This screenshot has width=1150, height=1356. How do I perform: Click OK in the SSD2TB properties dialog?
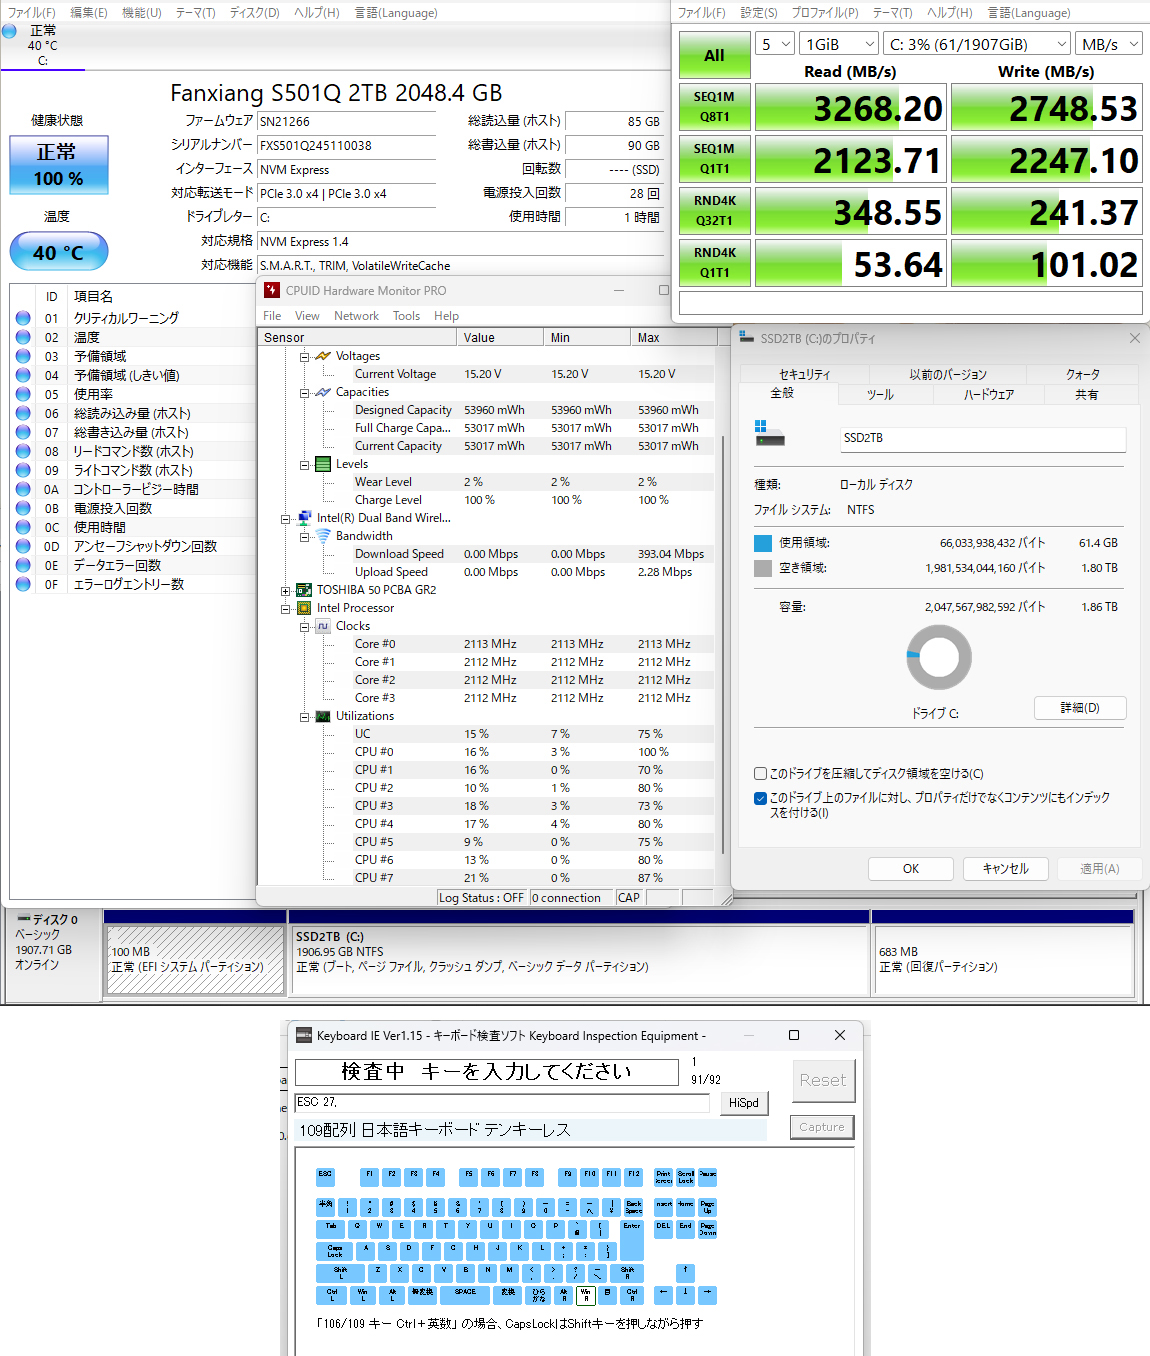[911, 869]
